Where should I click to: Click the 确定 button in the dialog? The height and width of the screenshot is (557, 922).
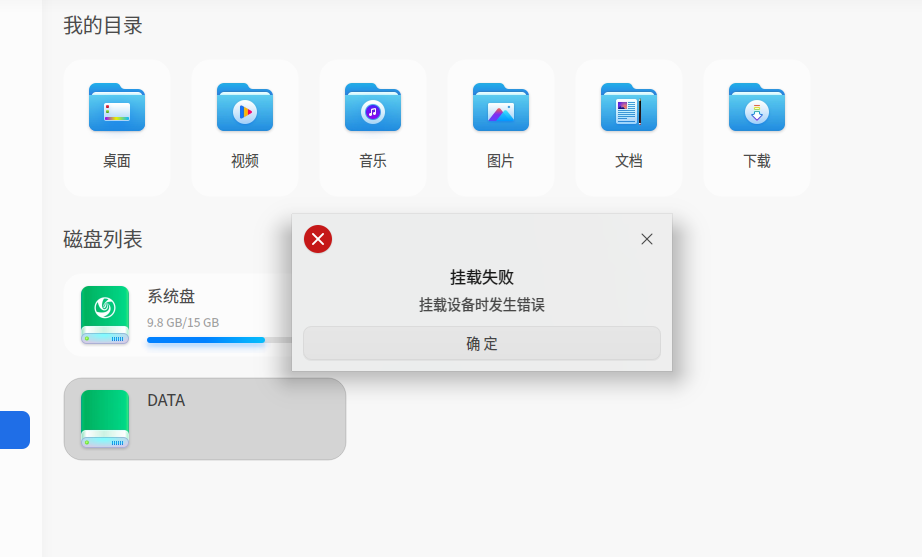(482, 343)
